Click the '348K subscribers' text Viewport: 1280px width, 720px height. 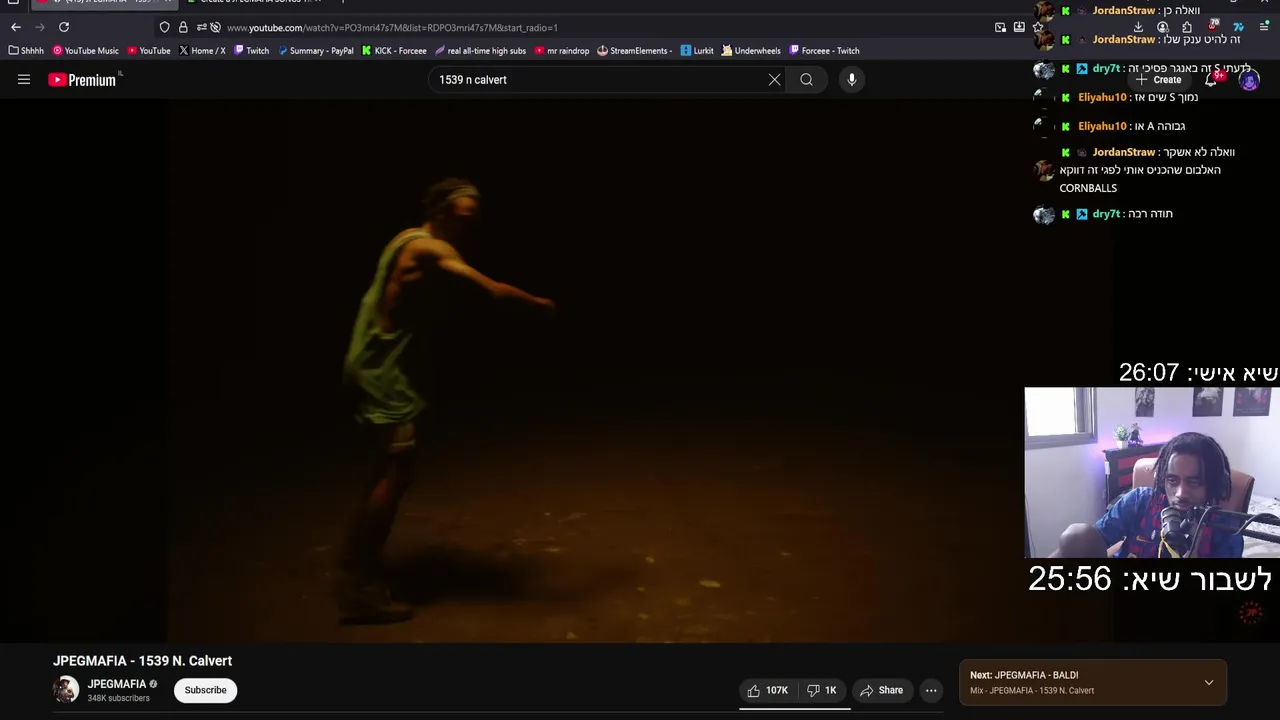tap(119, 698)
